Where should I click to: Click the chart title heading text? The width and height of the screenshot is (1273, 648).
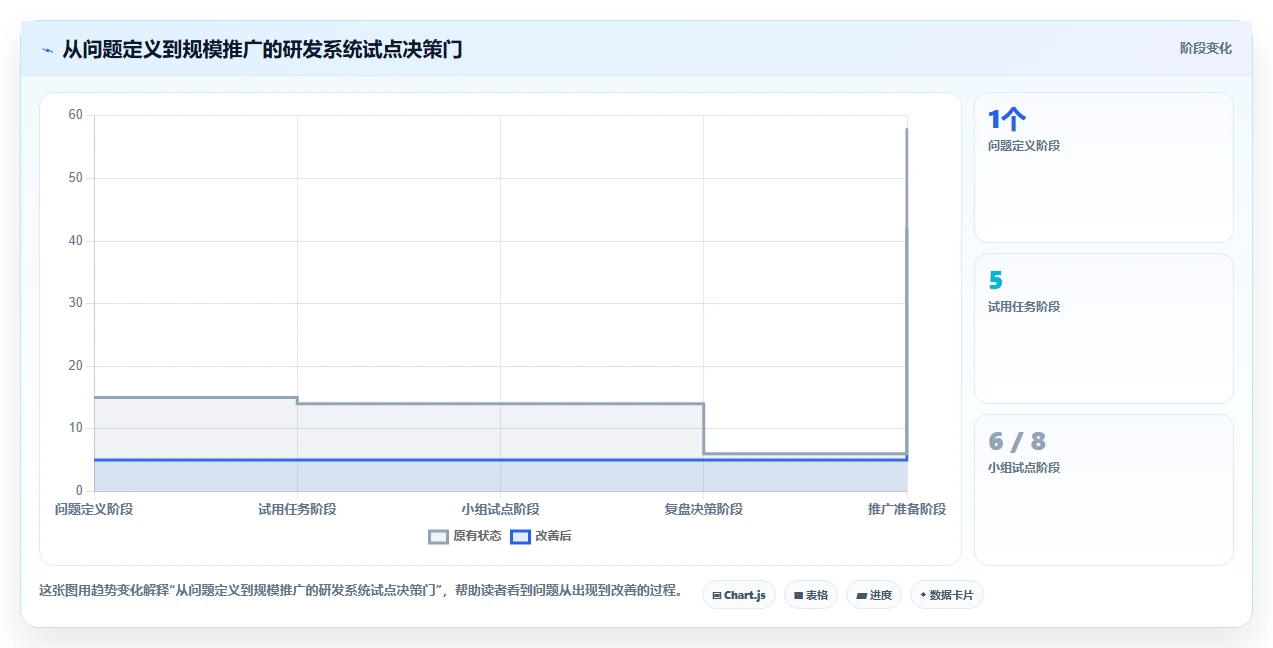pyautogui.click(x=262, y=49)
